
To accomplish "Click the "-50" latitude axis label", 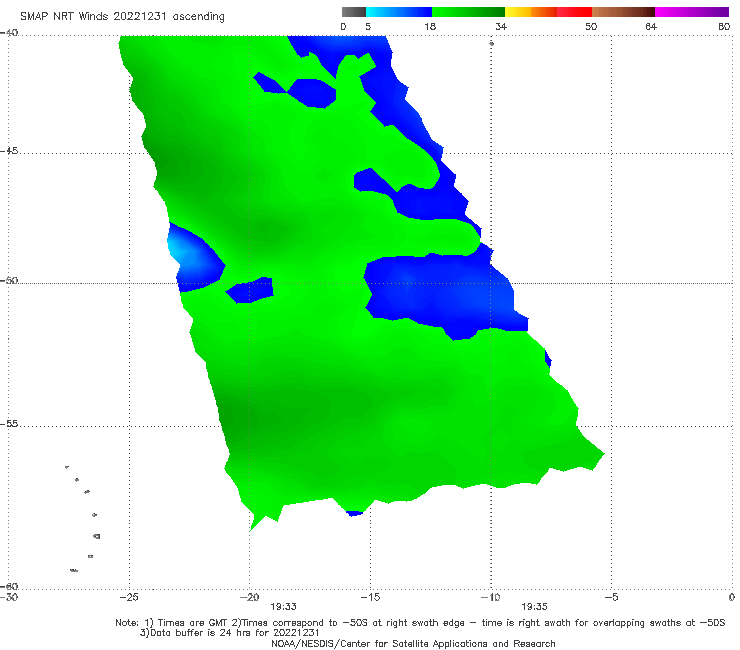I will pos(9,280).
